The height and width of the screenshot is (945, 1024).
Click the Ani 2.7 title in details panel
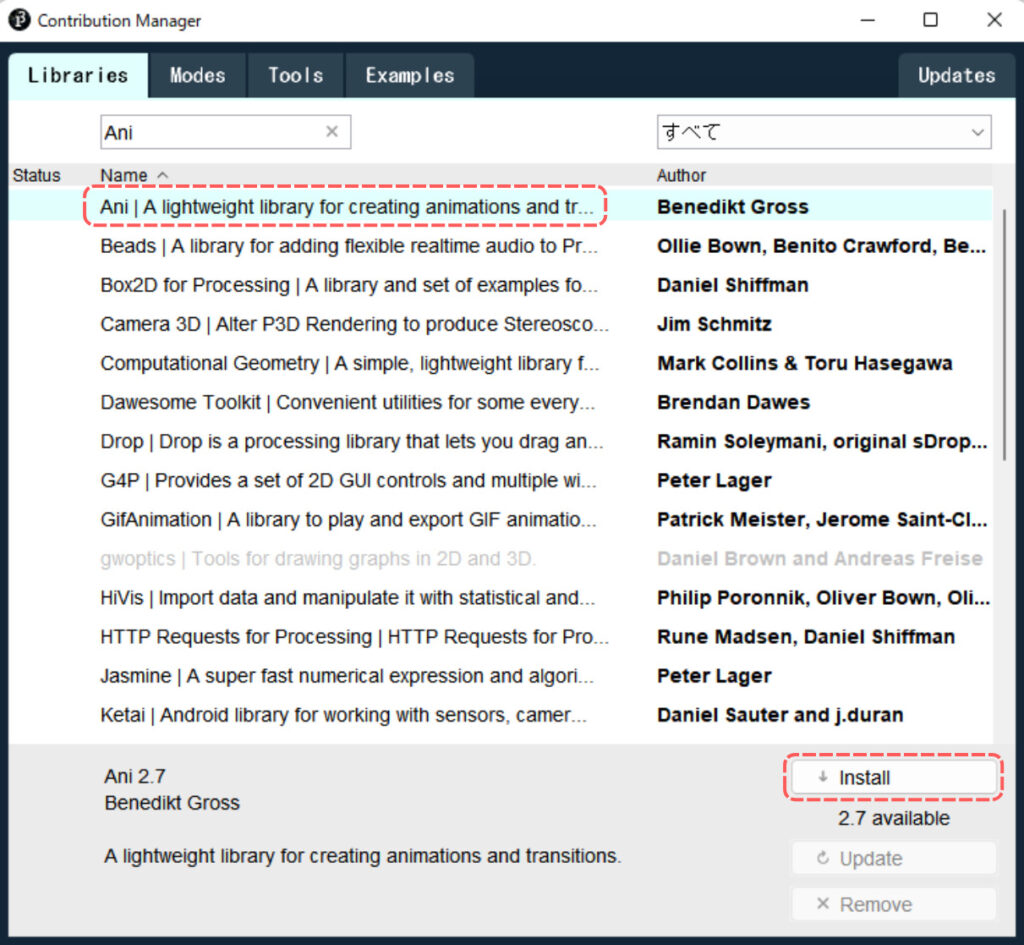135,776
